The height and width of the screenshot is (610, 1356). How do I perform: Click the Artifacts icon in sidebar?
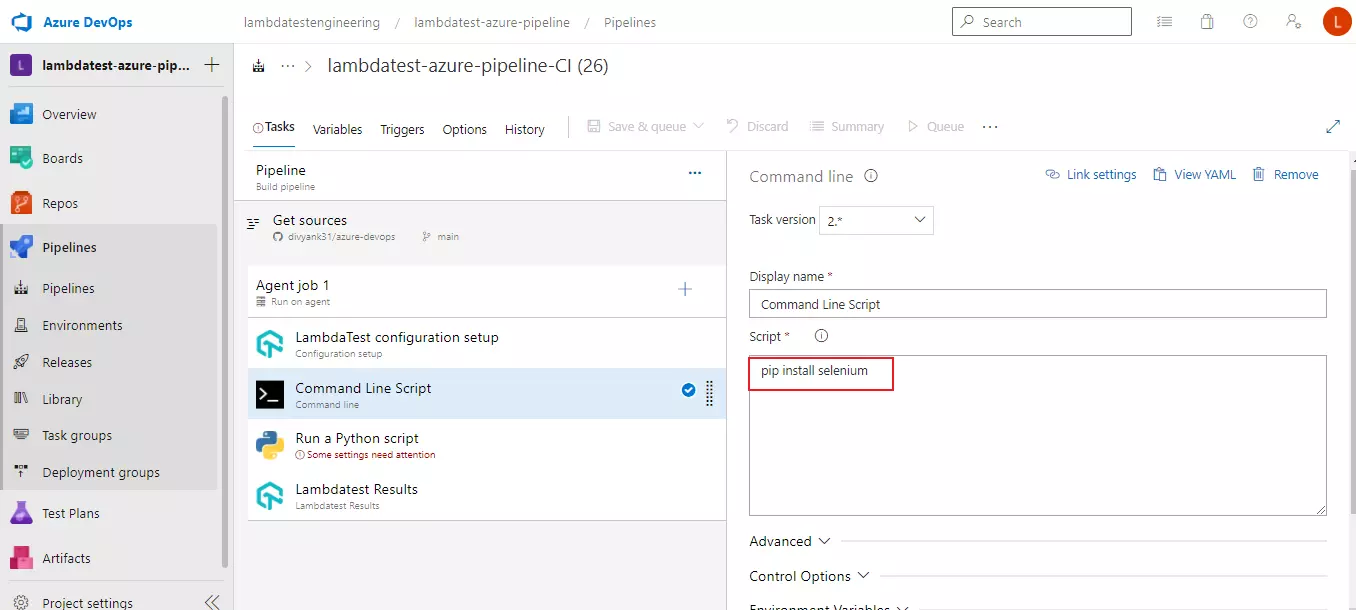[x=22, y=558]
